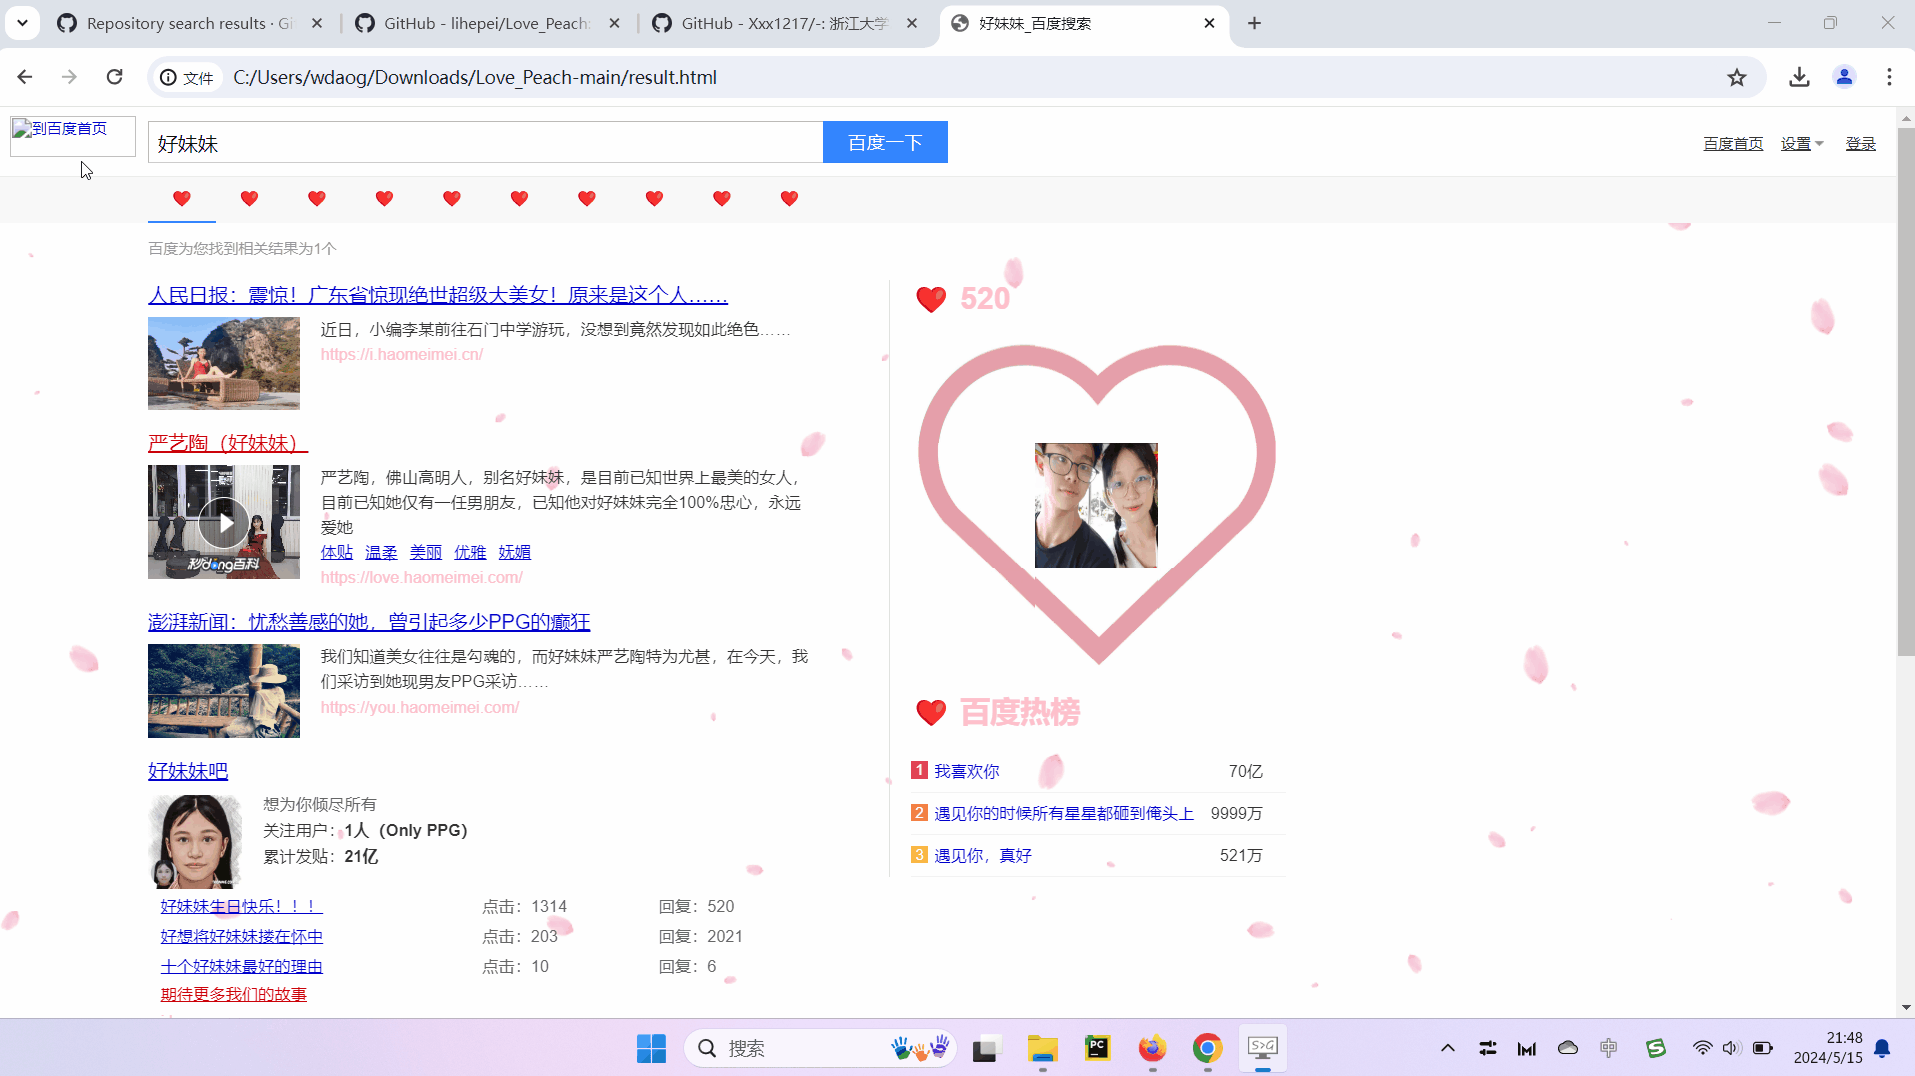This screenshot has width=1915, height=1076.
Task: Open the Windows Start button
Action: coord(651,1048)
